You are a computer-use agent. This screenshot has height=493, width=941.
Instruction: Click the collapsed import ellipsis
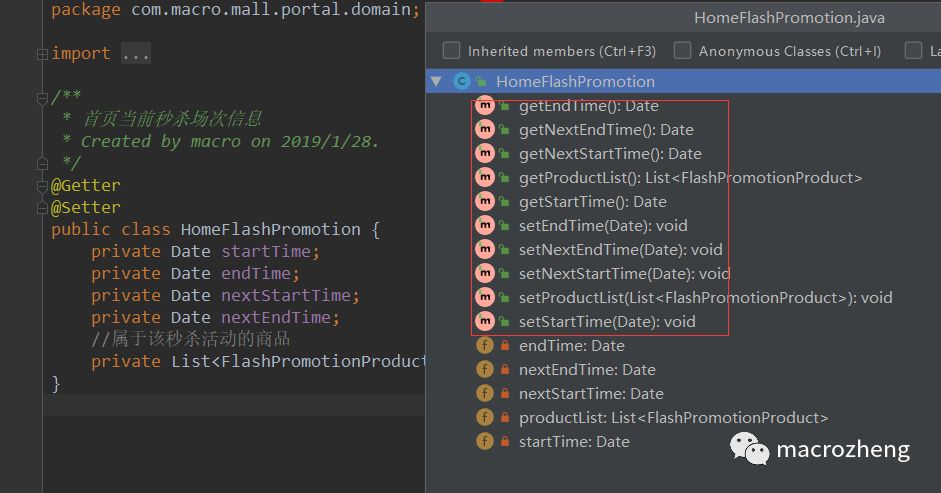[x=136, y=54]
